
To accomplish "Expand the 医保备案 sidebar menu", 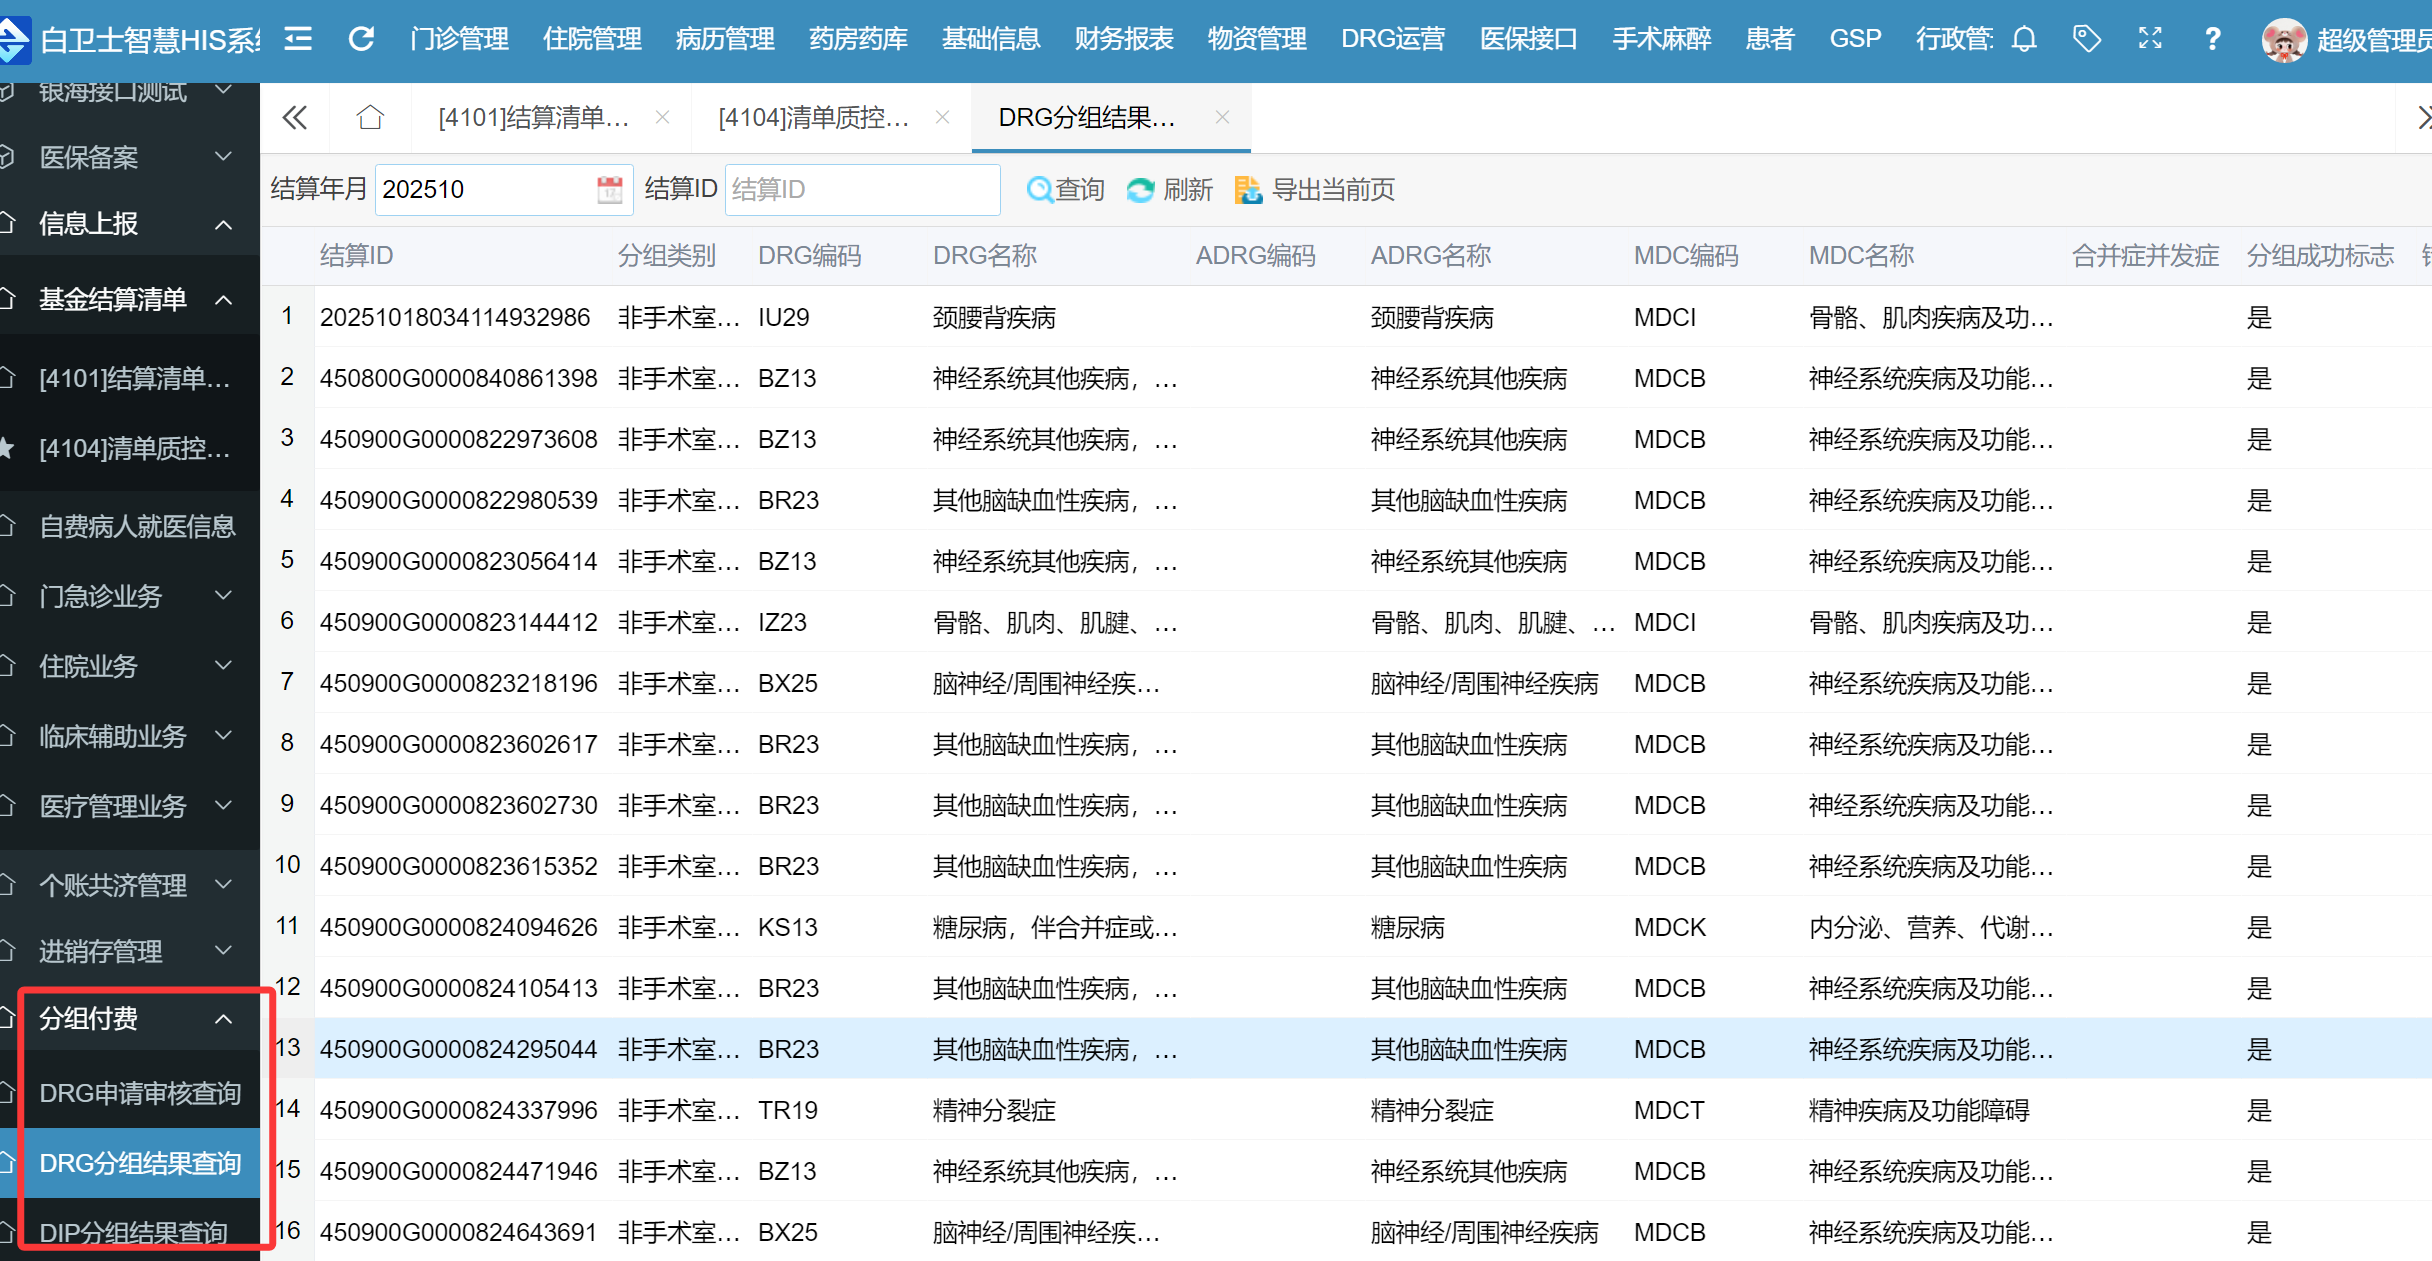I will [224, 157].
